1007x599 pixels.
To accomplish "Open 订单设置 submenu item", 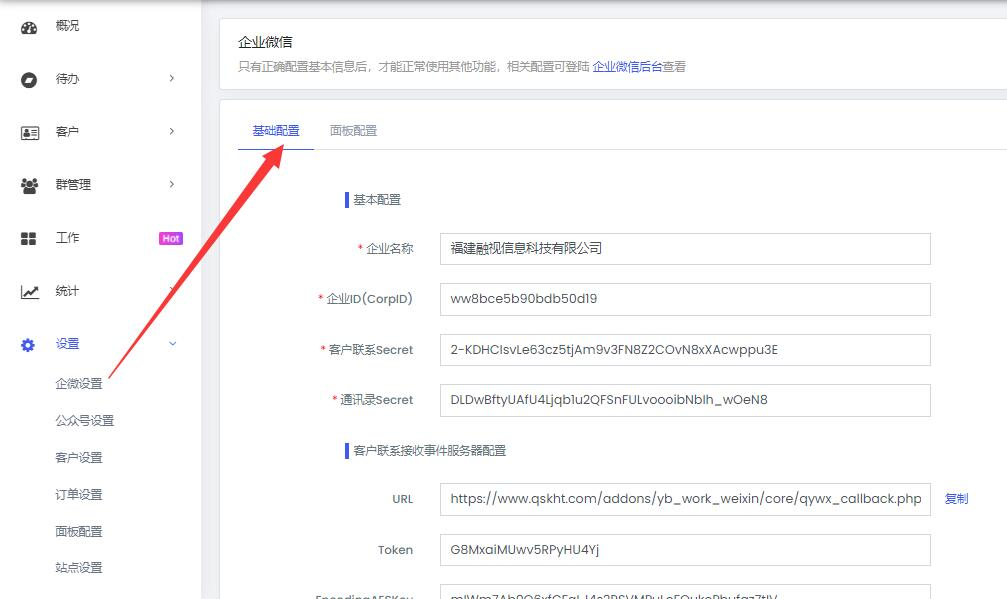I will 79,495.
